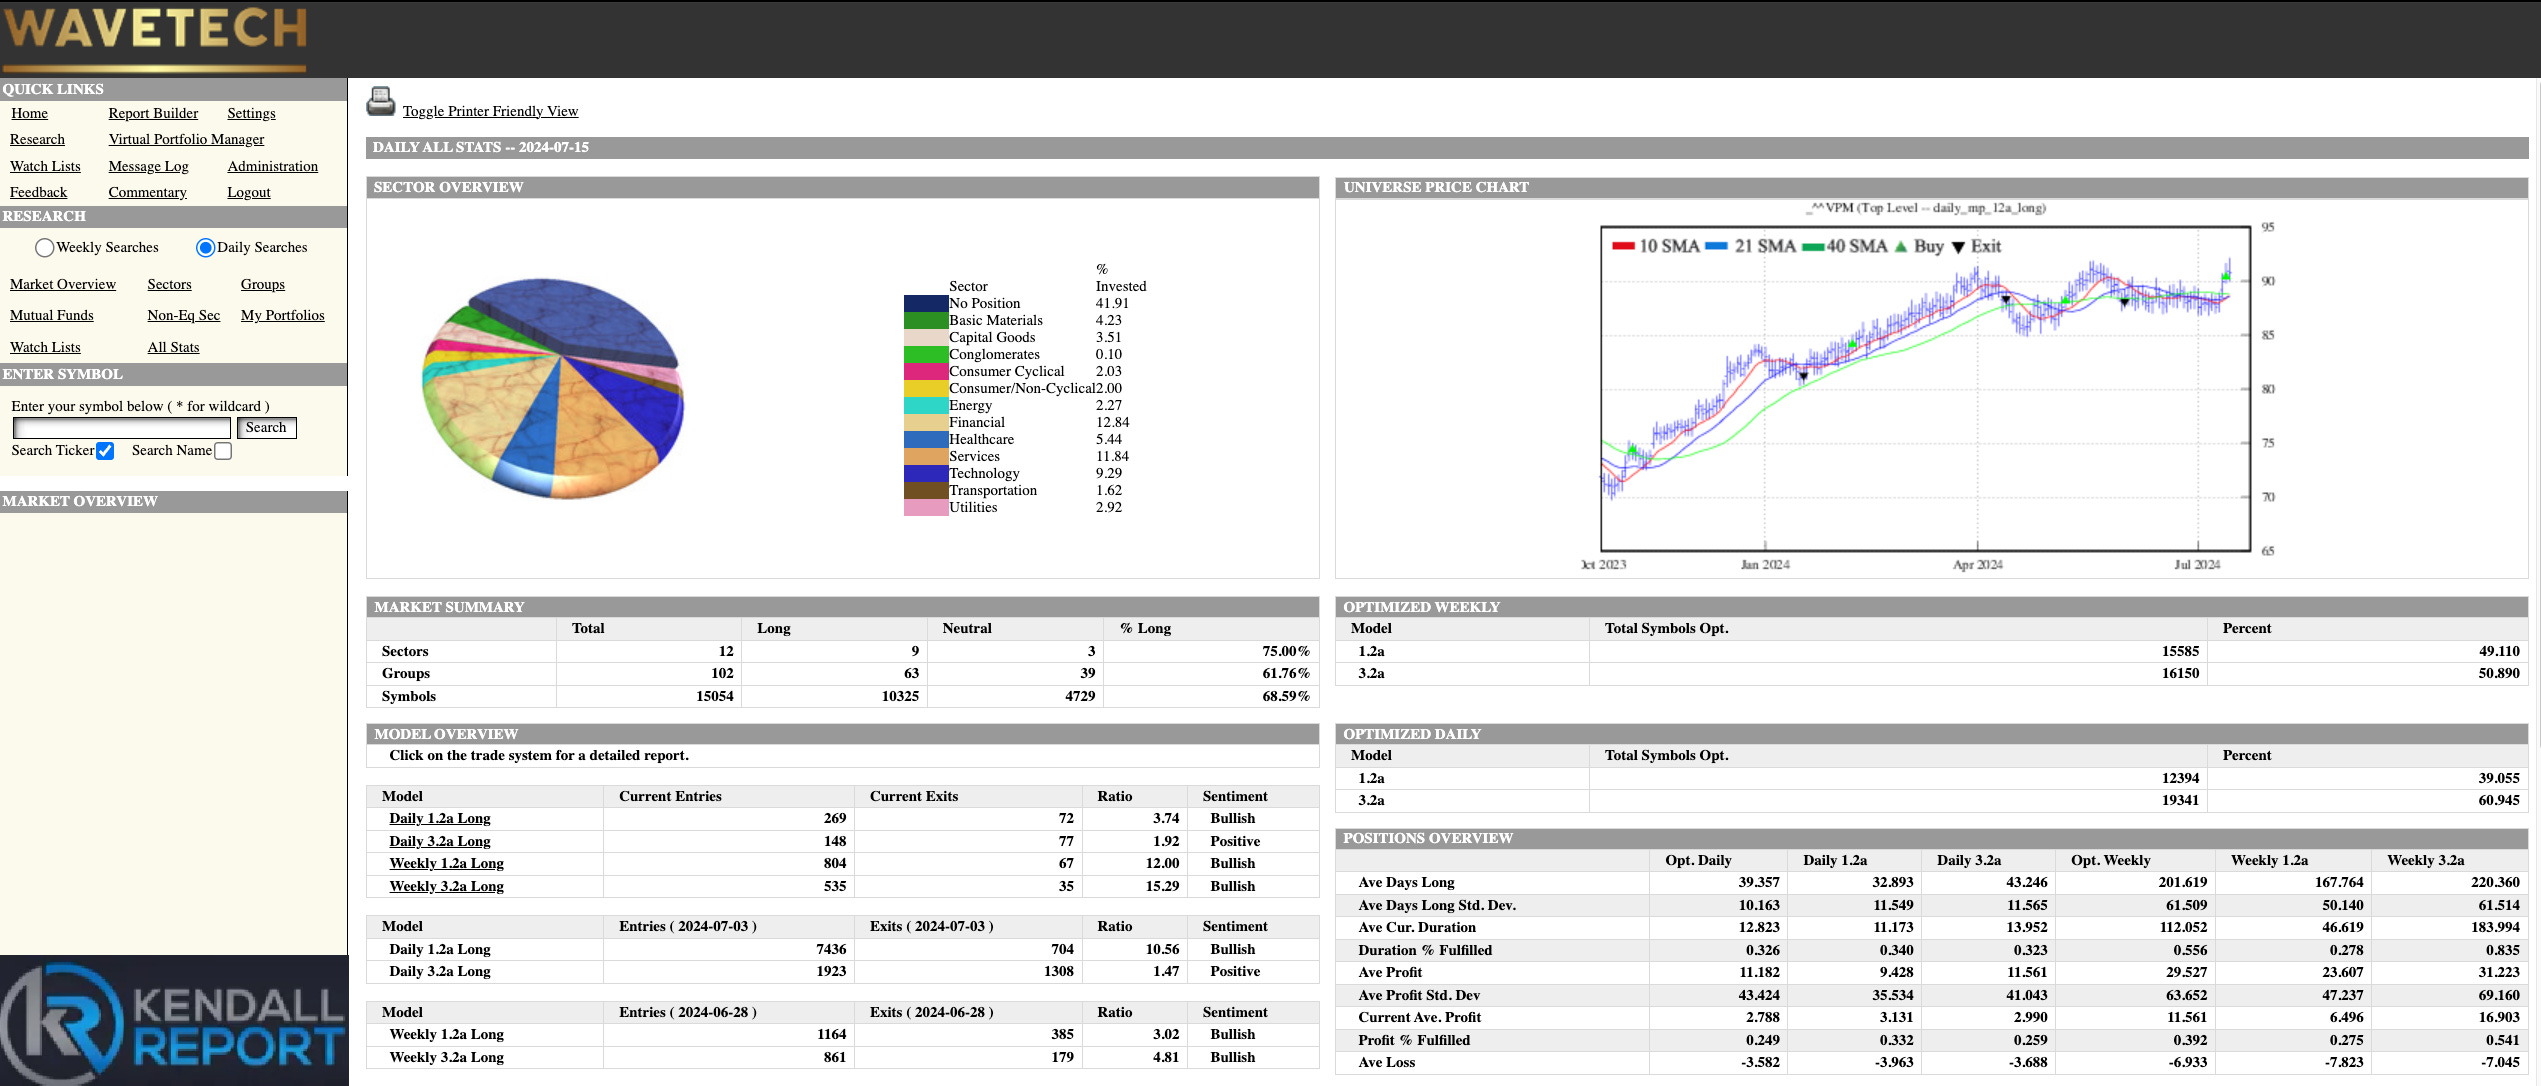The image size is (2541, 1086).
Task: Select the Daily Searches radio button
Action: [205, 248]
